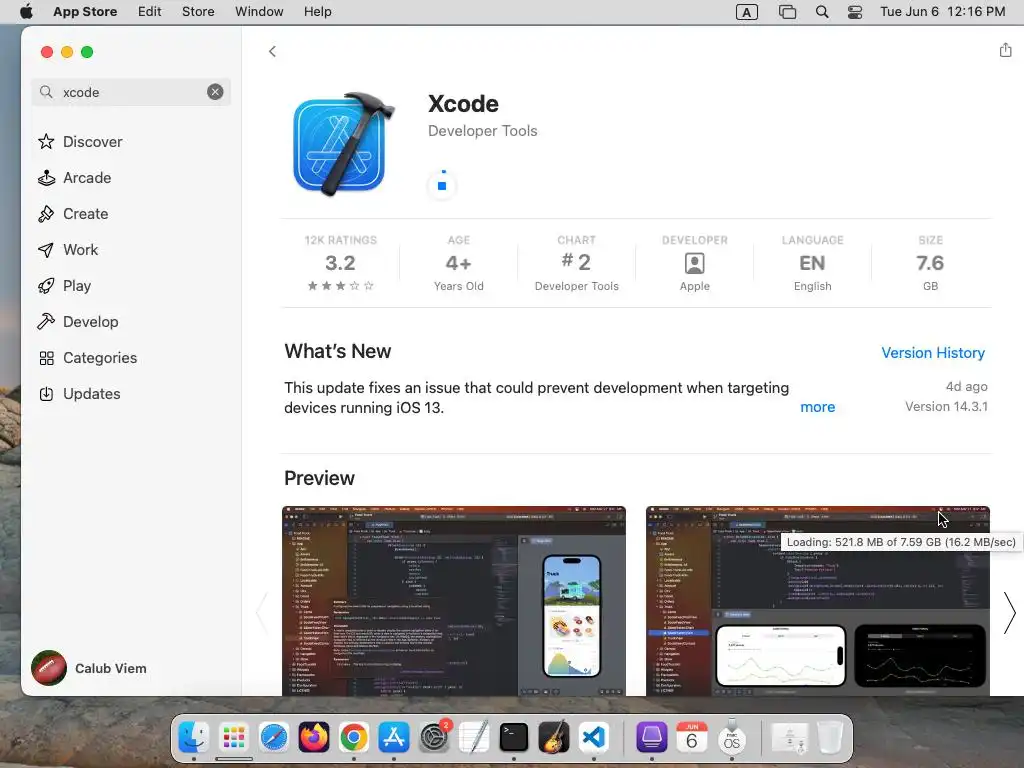Go back with the chevron arrow
The height and width of the screenshot is (768, 1024).
[272, 51]
